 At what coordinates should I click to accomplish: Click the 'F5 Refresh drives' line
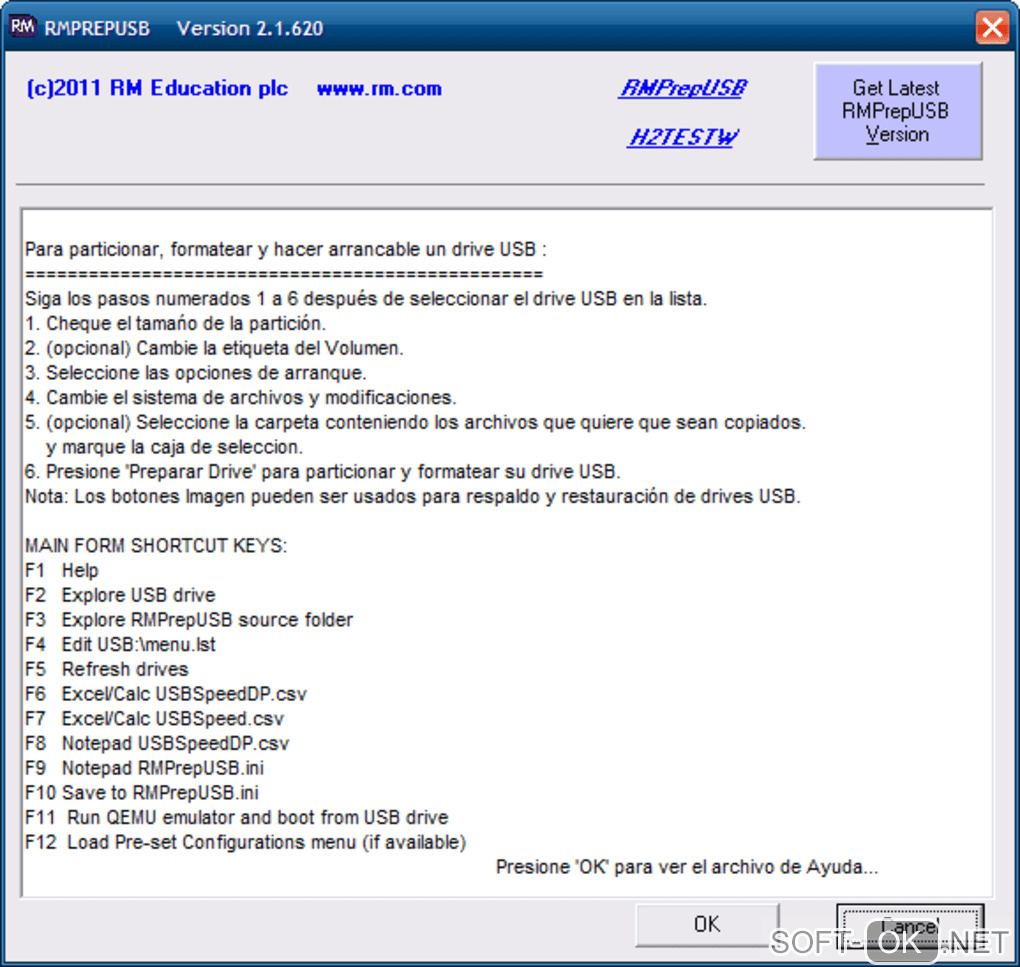pyautogui.click(x=107, y=669)
